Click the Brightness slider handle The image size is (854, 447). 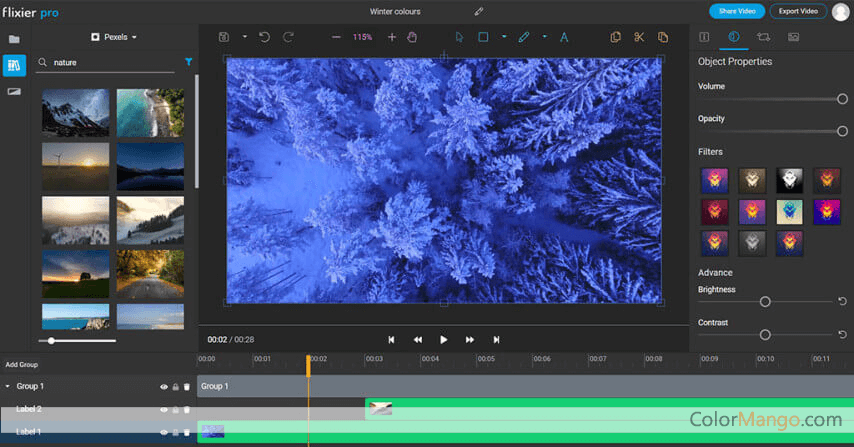(x=765, y=301)
